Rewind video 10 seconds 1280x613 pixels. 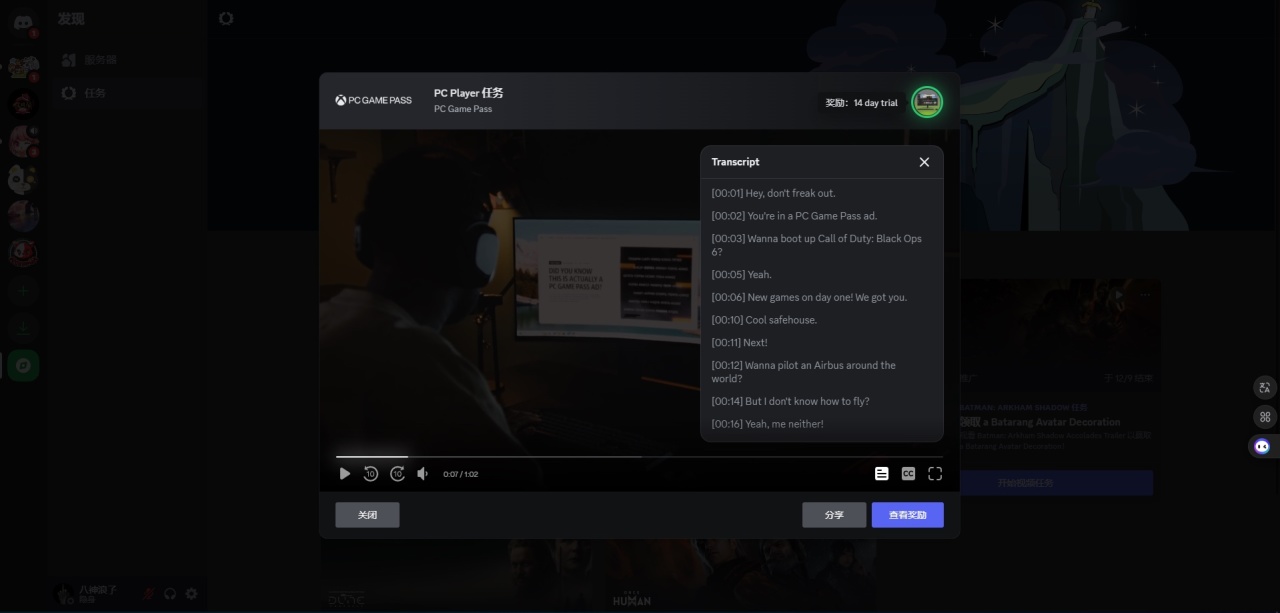(x=371, y=474)
